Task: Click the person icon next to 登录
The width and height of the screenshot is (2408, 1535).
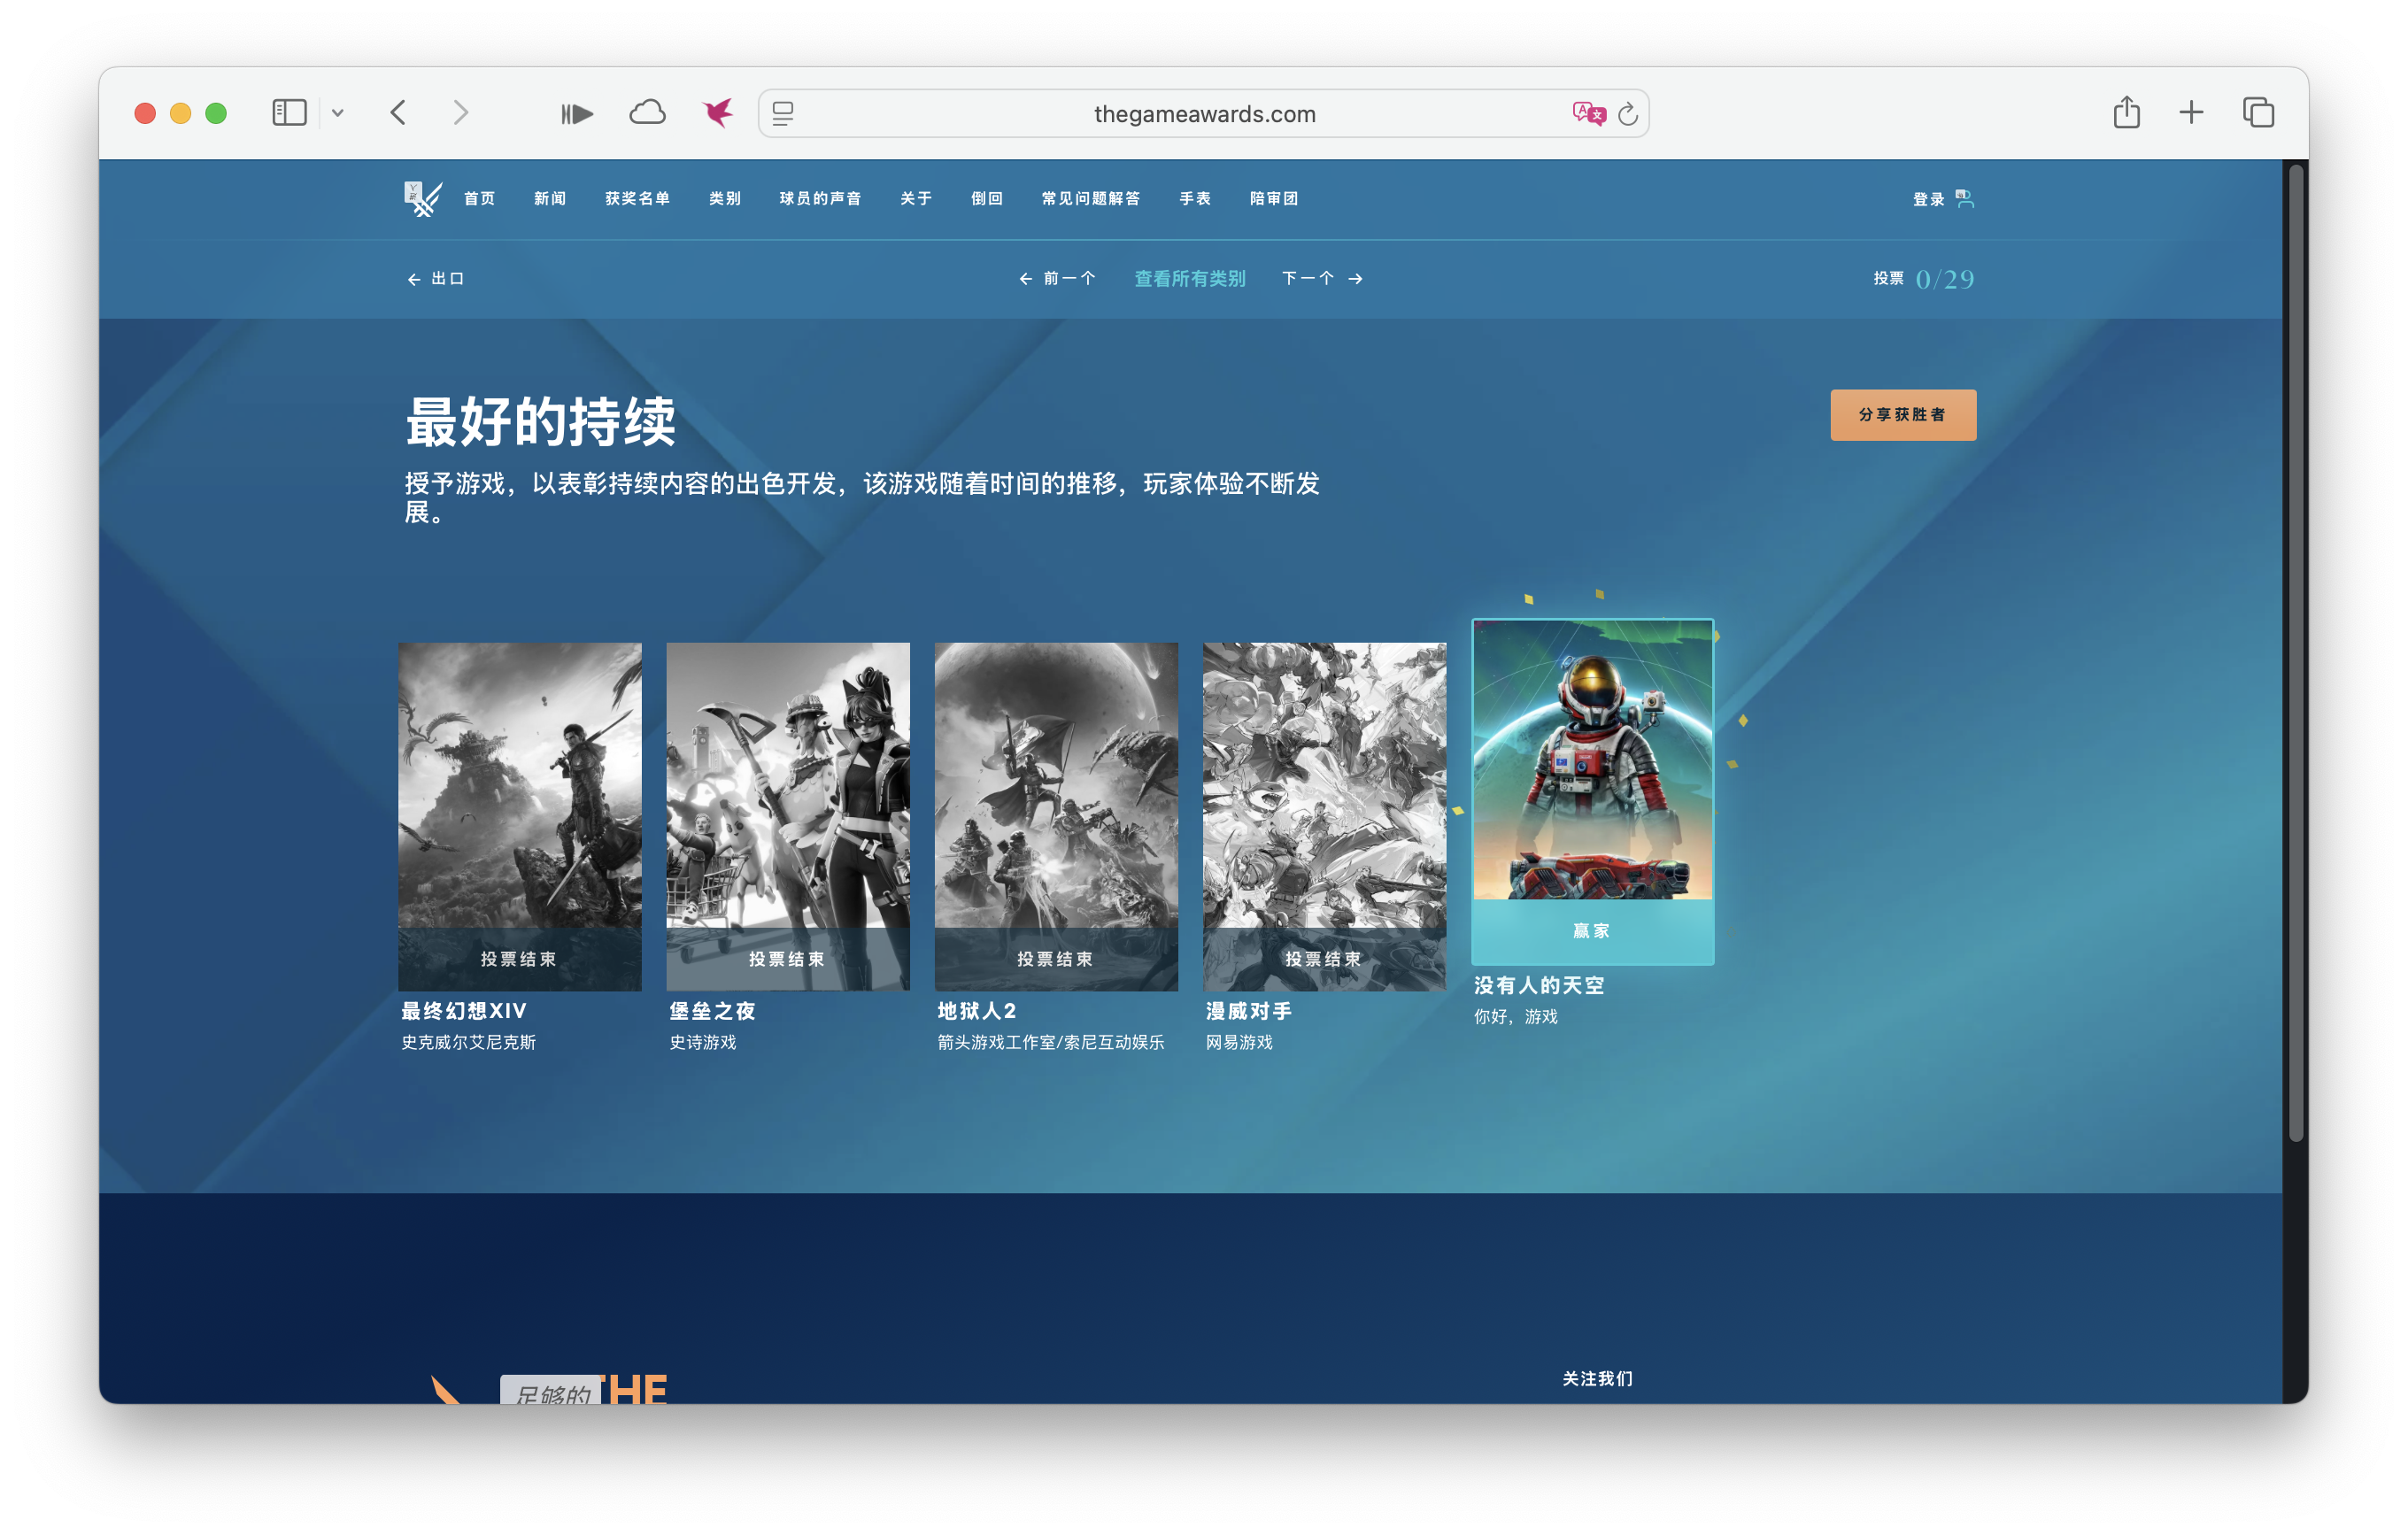Action: (x=1966, y=198)
